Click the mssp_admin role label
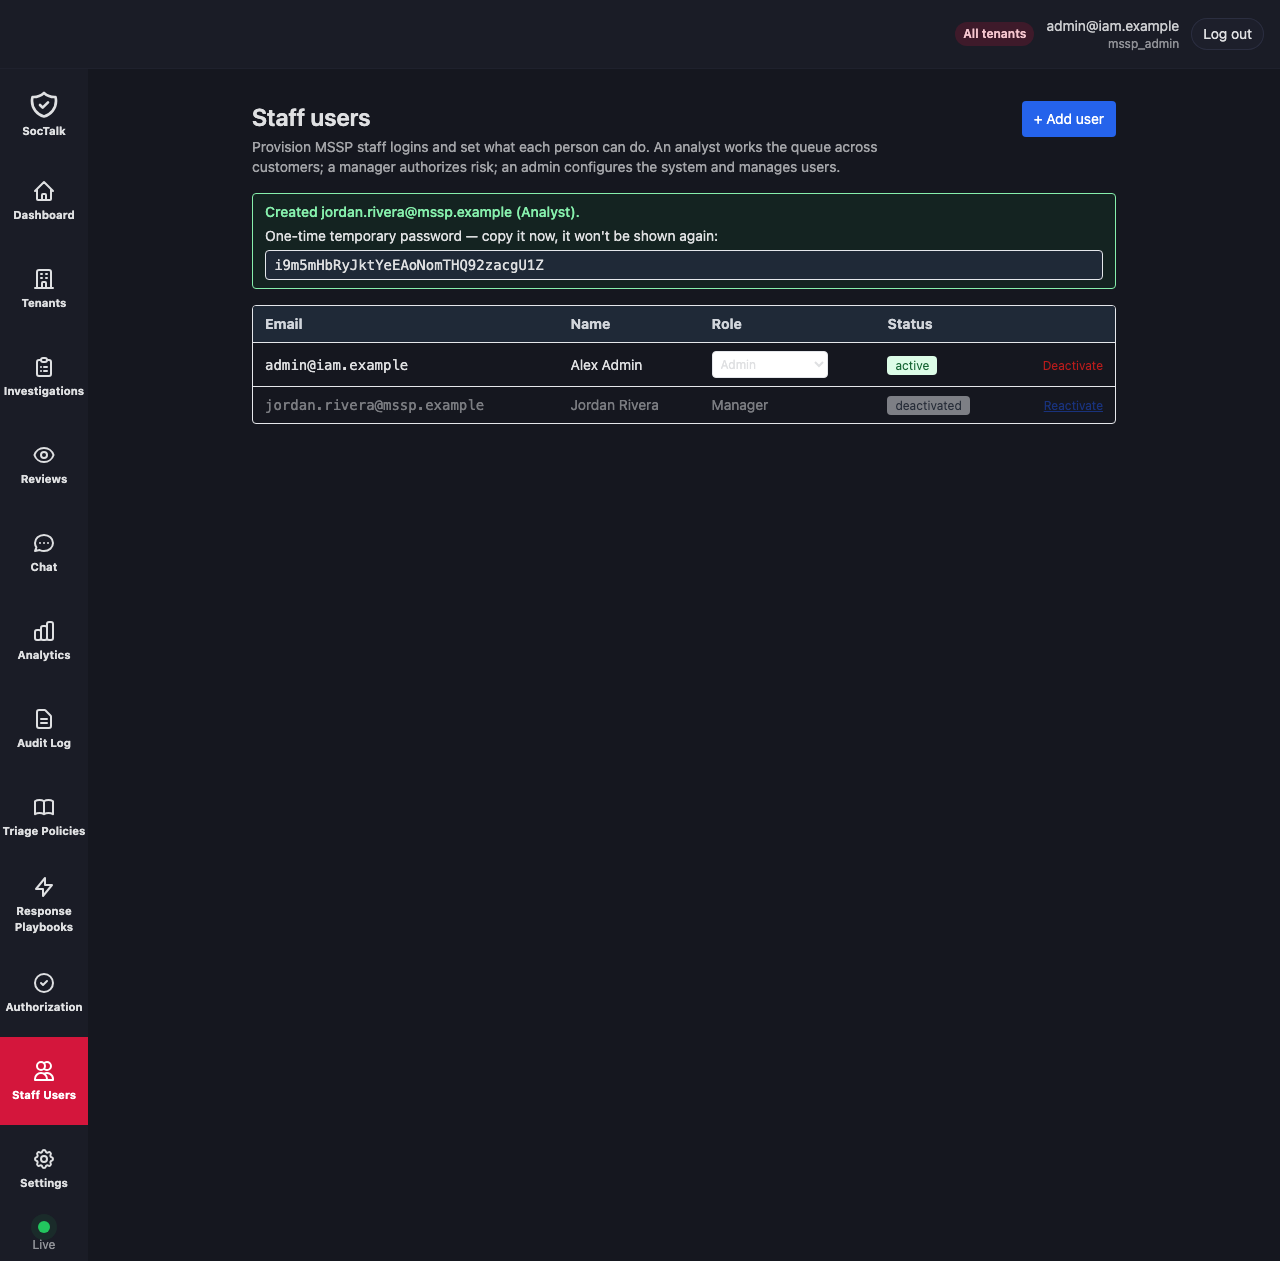 point(1143,44)
